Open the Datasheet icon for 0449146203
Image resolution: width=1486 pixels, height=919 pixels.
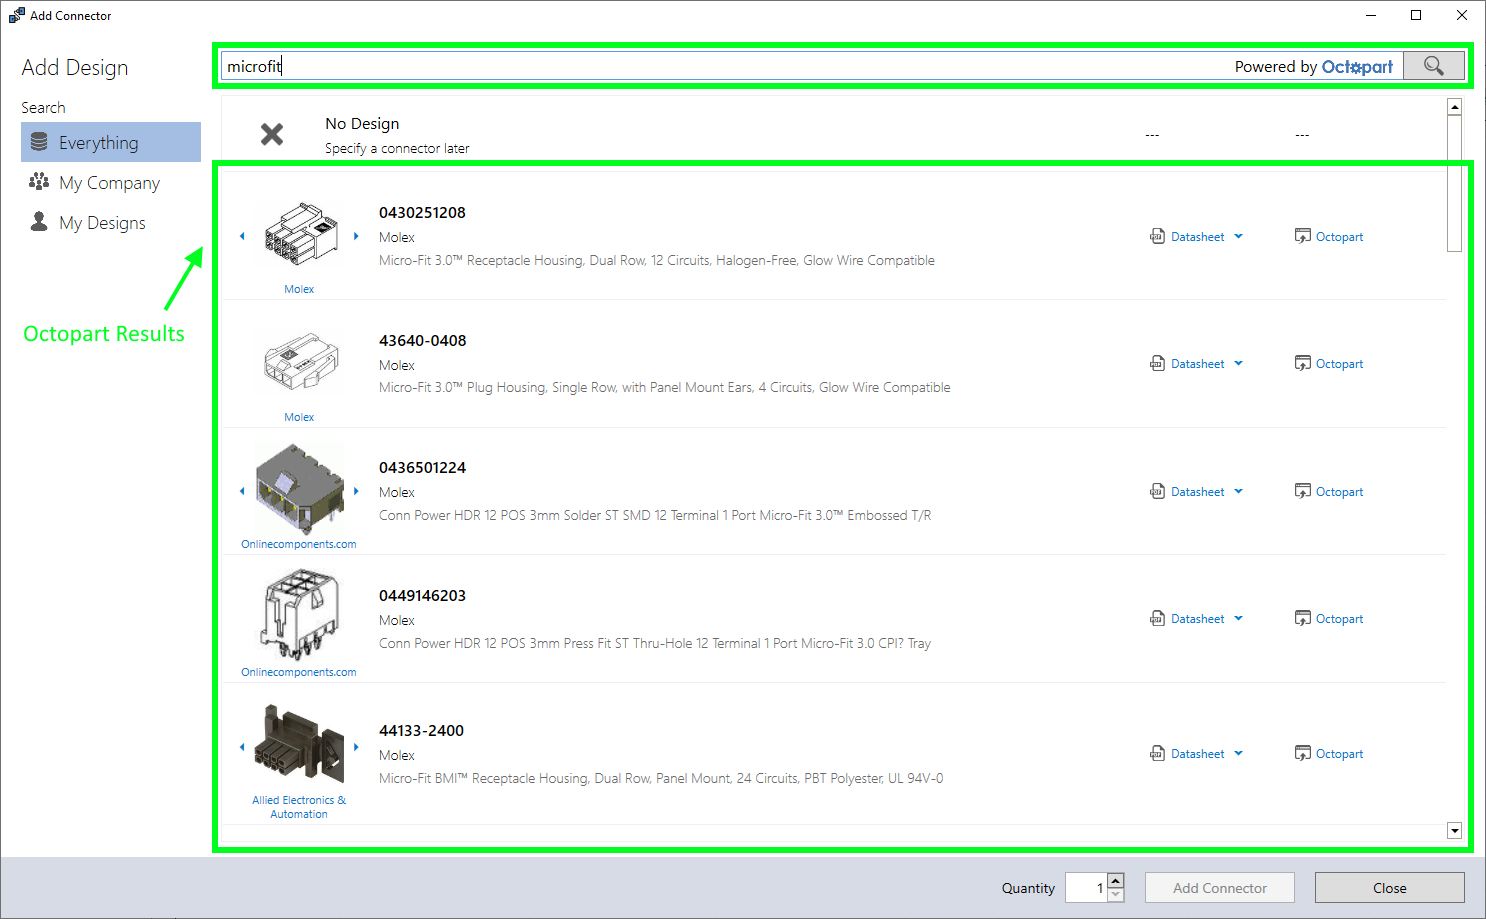click(1157, 618)
